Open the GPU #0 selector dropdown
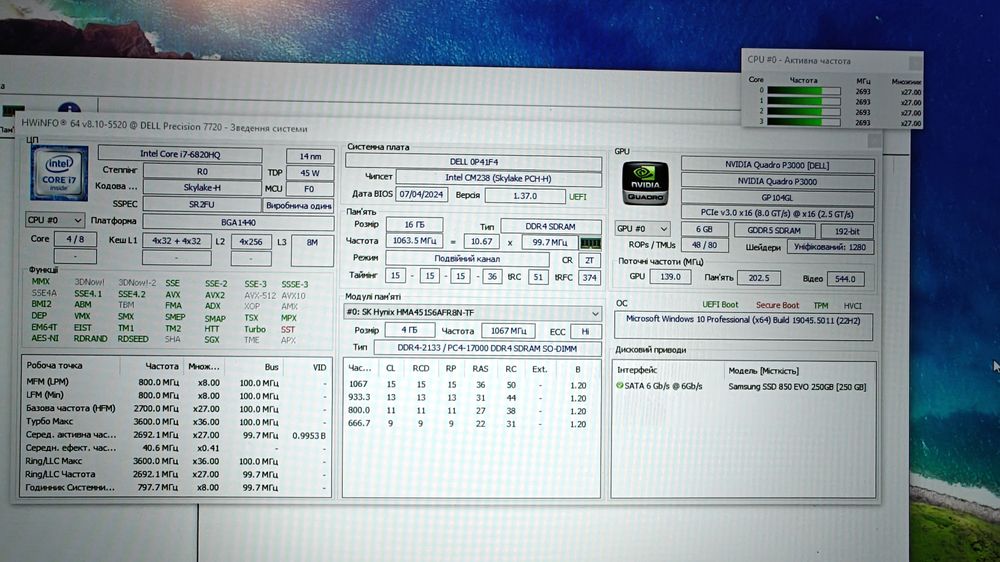1000x562 pixels. [642, 228]
